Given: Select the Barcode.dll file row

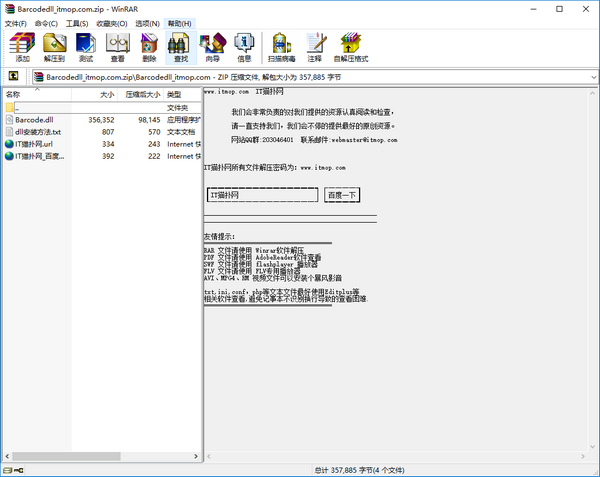Looking at the screenshot, I should coord(103,120).
